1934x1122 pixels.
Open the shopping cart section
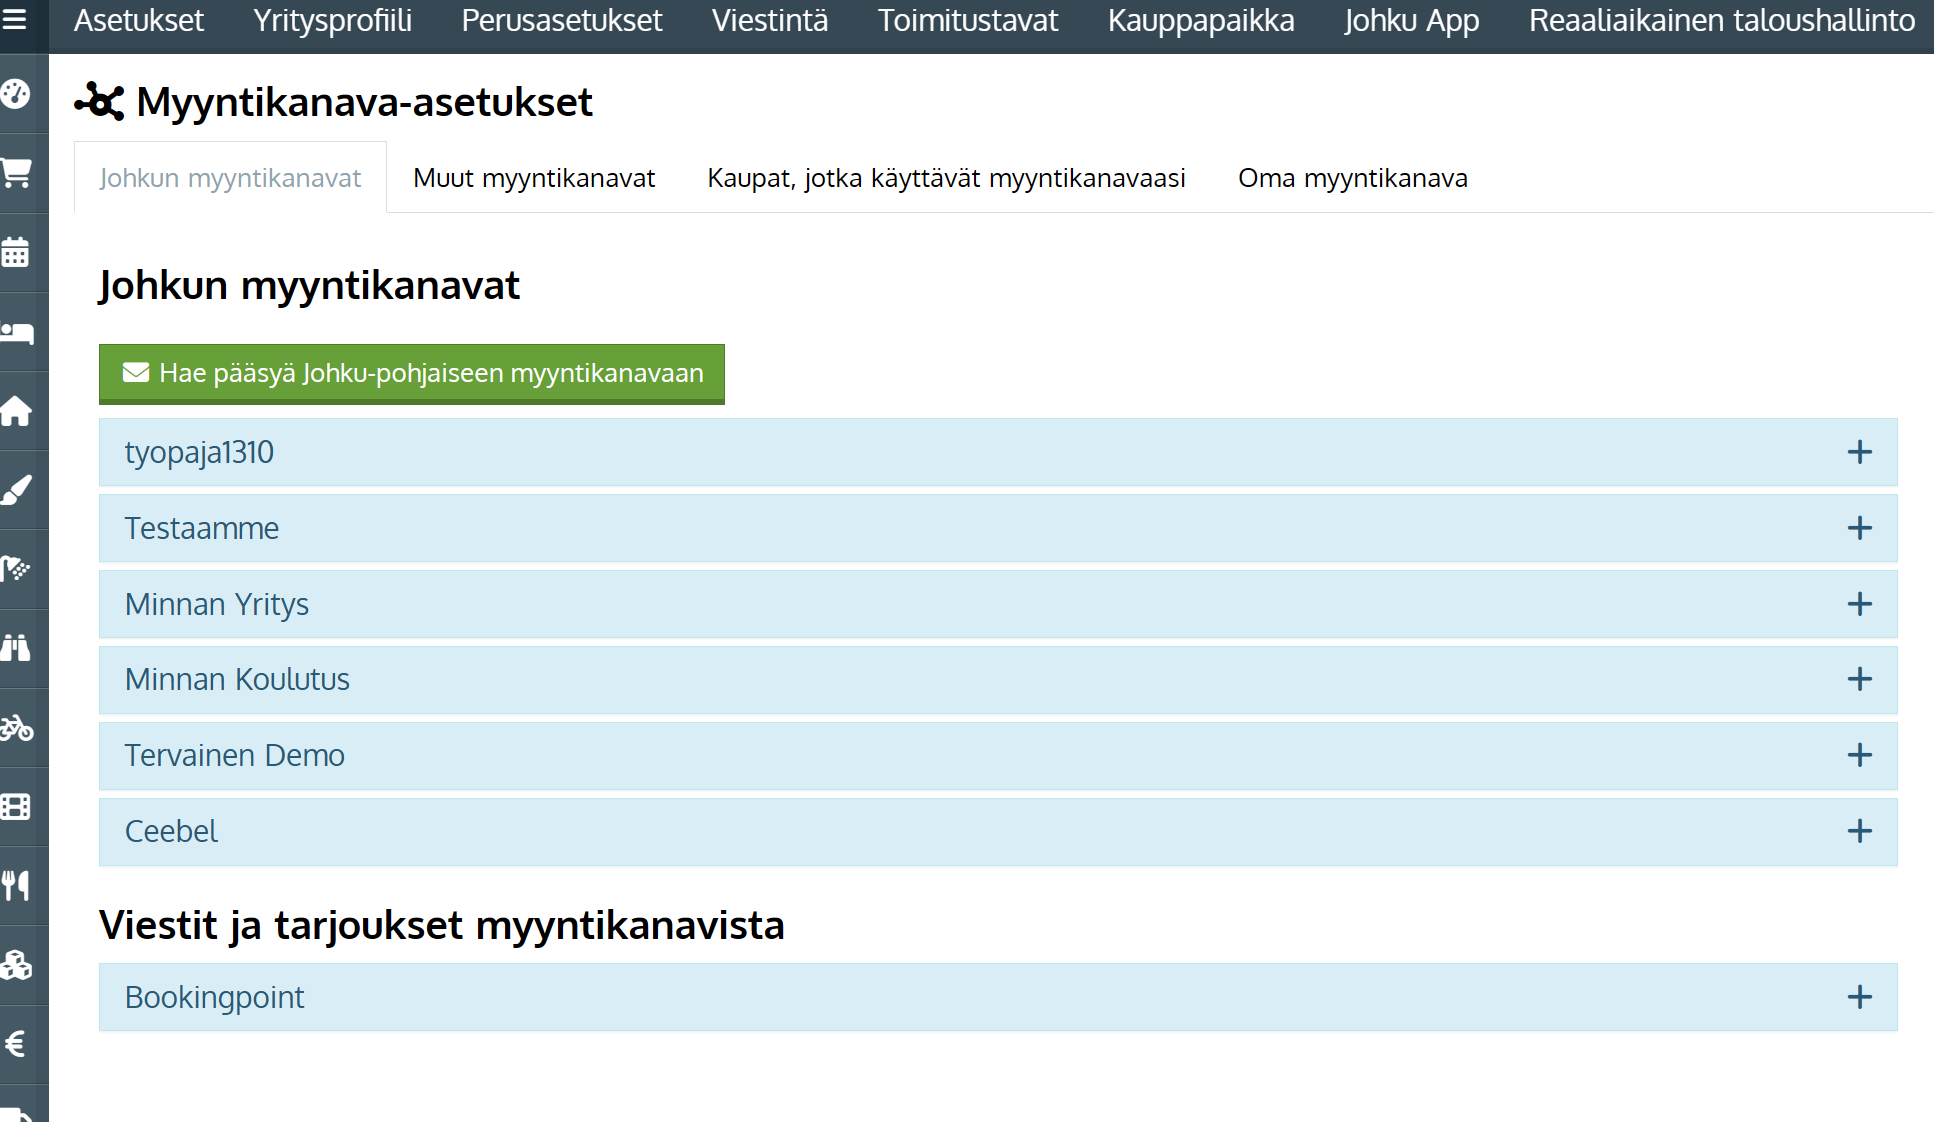click(x=16, y=173)
